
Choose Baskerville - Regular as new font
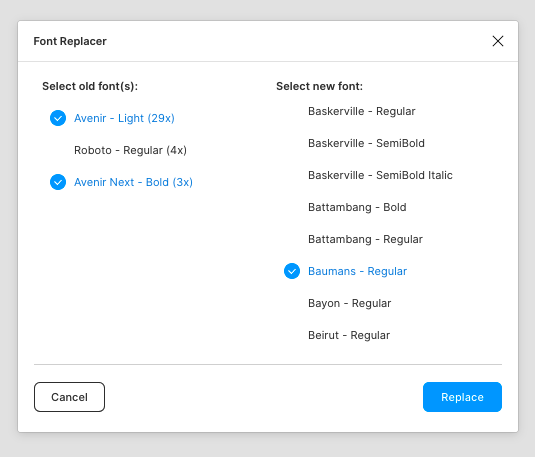362,111
